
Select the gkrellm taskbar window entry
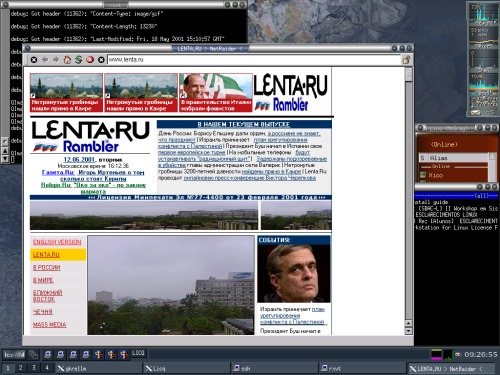(x=99, y=368)
